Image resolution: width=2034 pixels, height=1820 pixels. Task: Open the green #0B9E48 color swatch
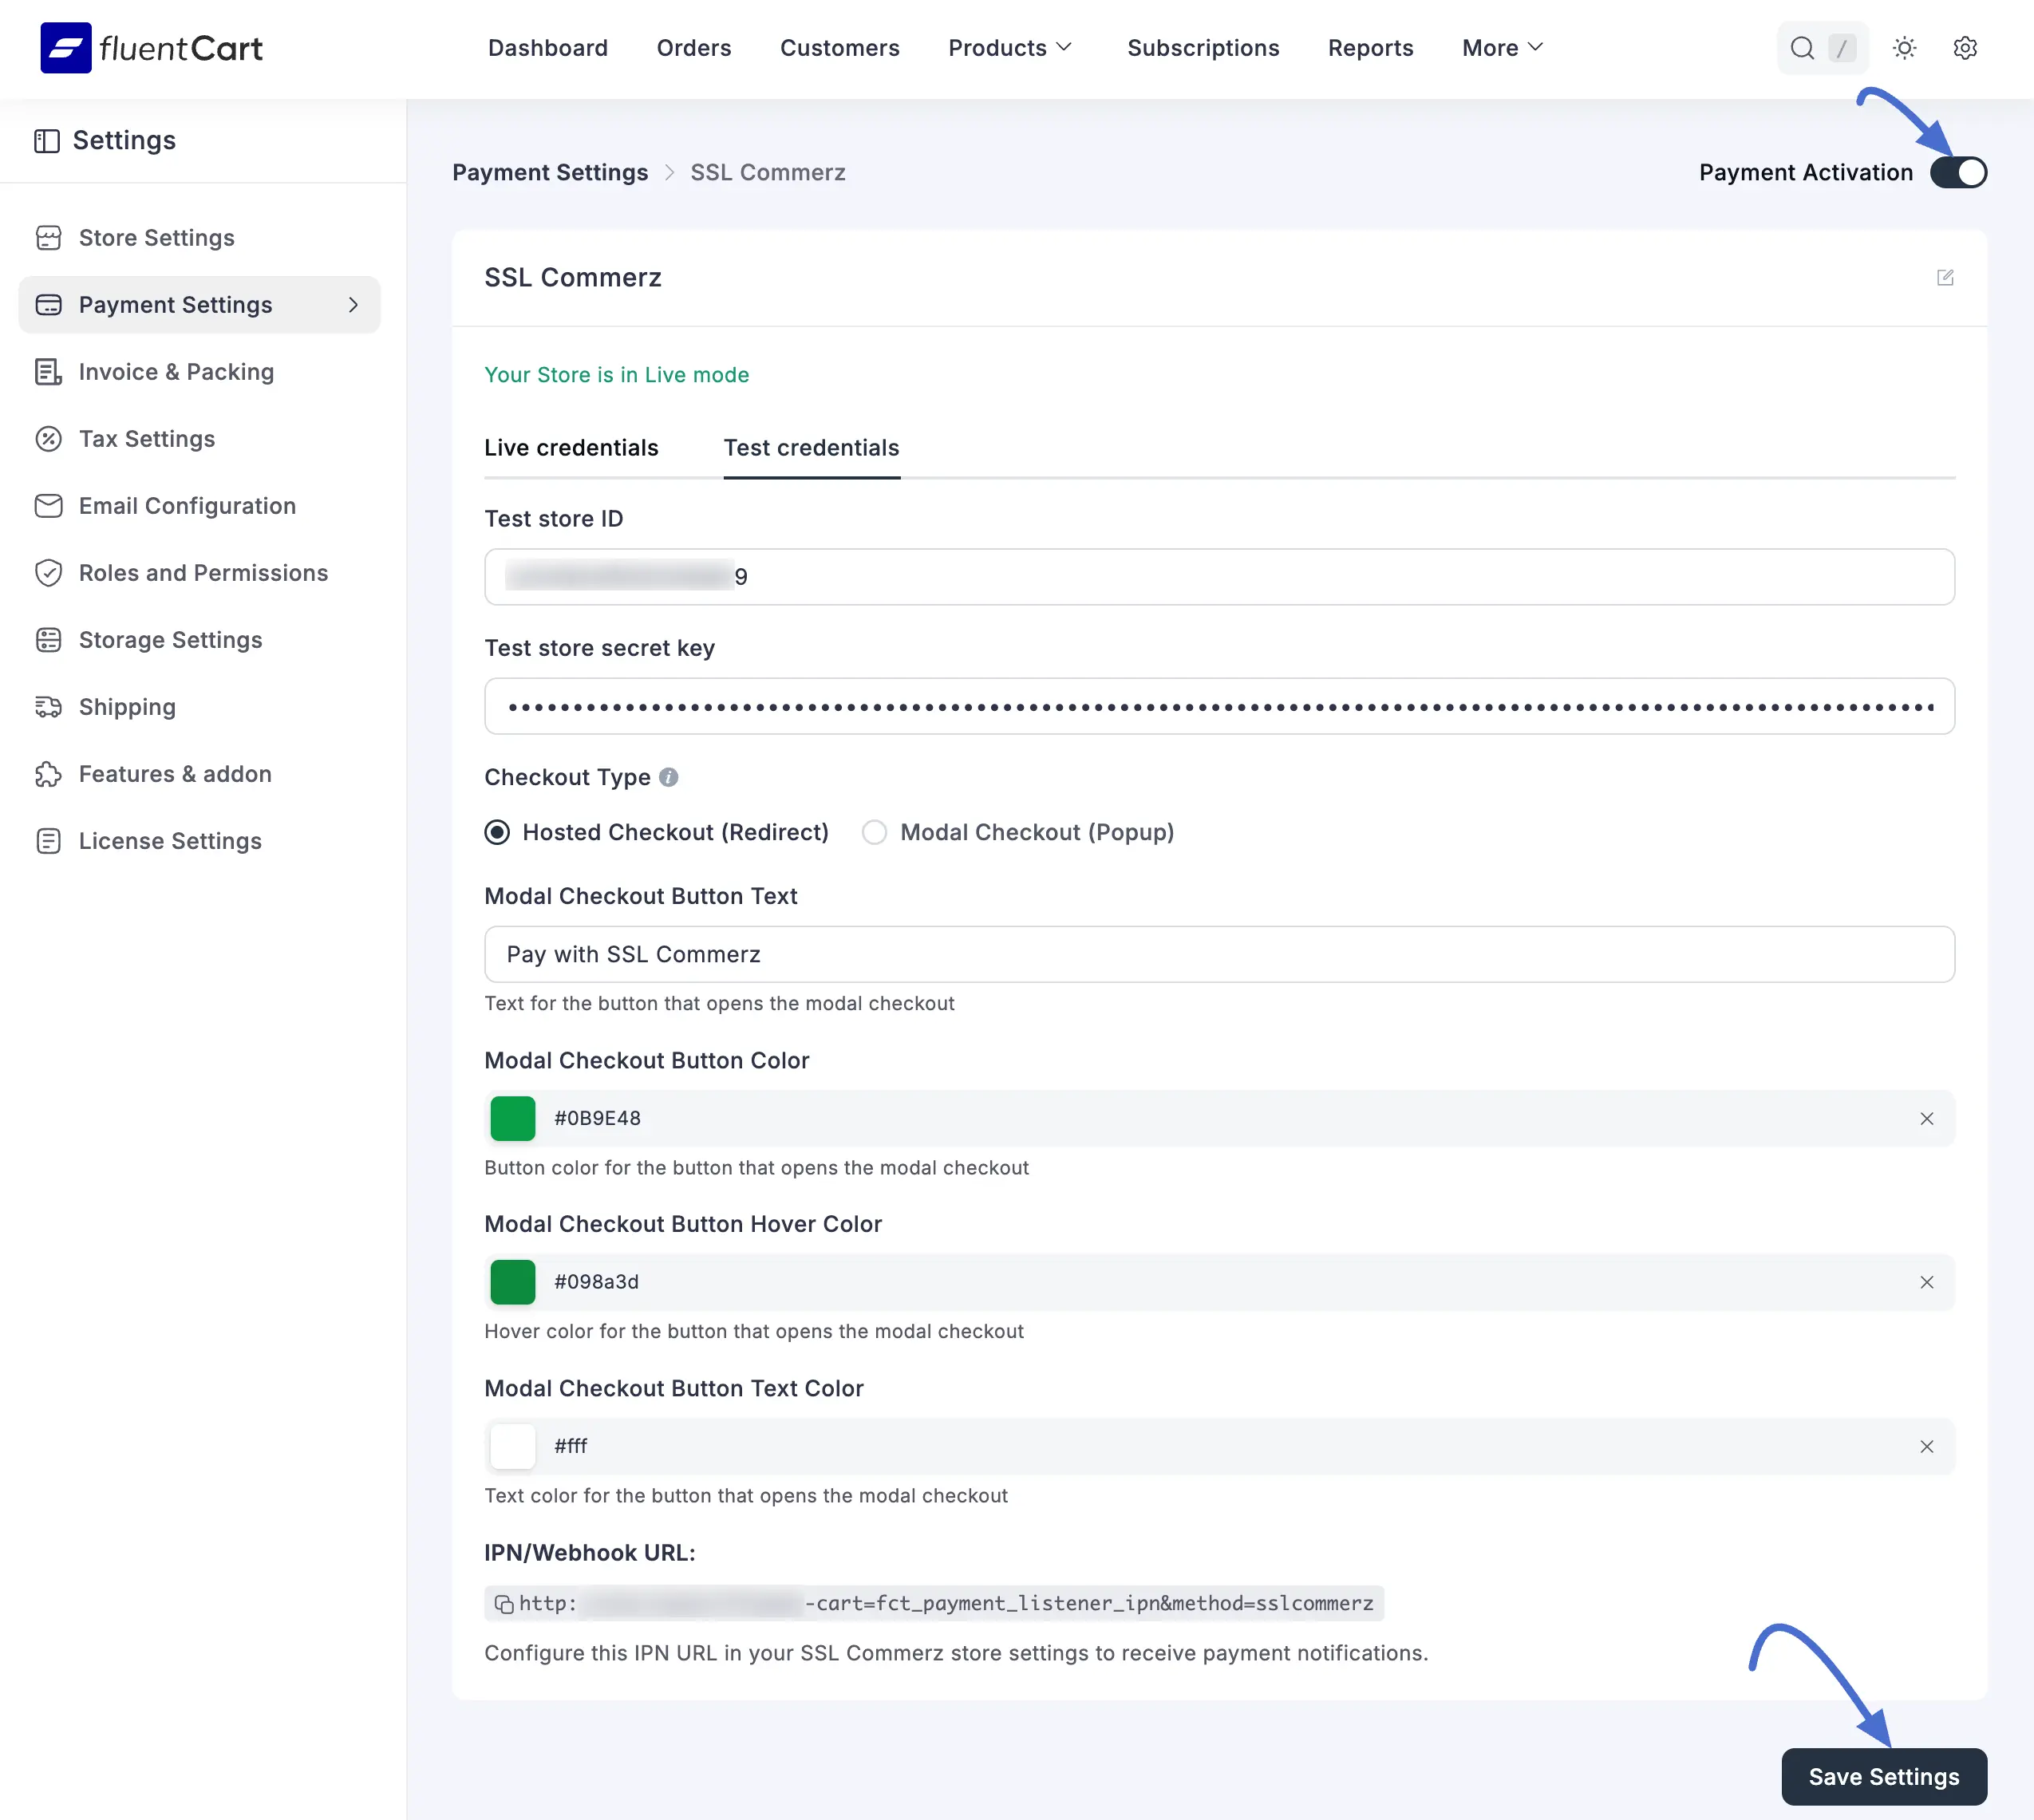click(x=513, y=1118)
